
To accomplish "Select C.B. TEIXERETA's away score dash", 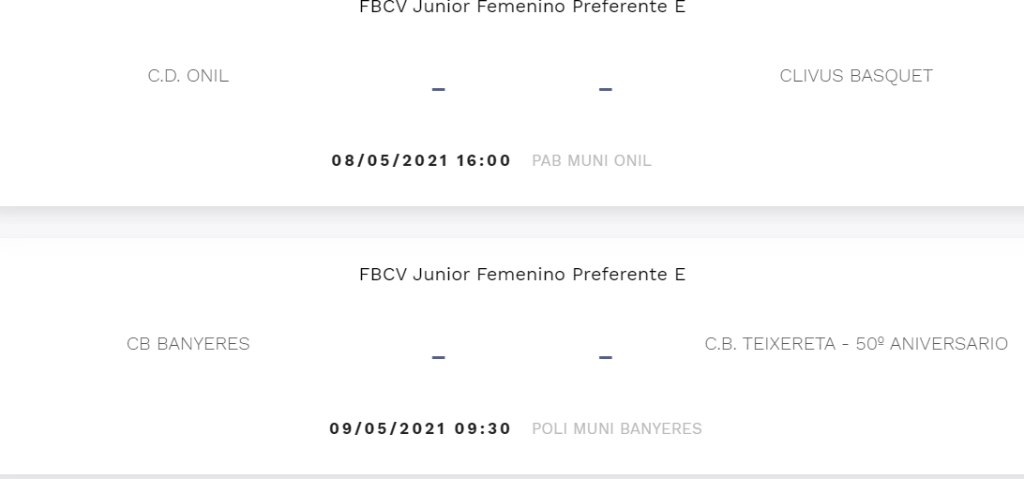I will pos(605,357).
